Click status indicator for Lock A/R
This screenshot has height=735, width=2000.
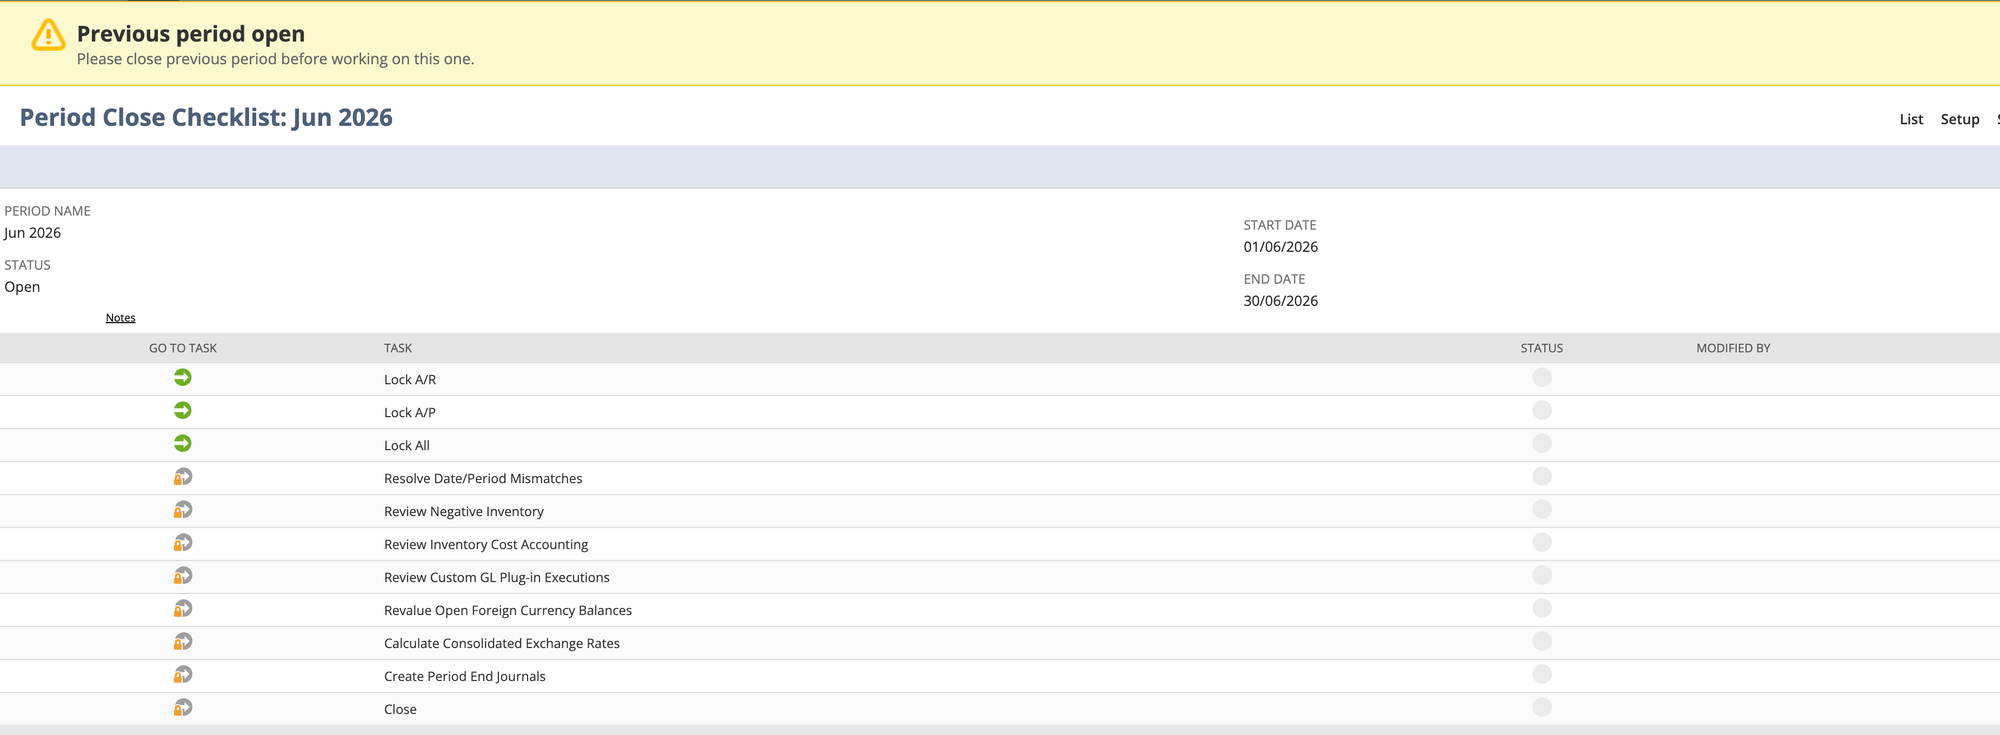click(x=1542, y=377)
